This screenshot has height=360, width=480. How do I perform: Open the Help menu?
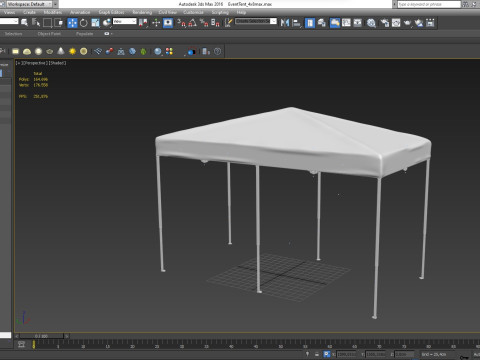tap(241, 12)
